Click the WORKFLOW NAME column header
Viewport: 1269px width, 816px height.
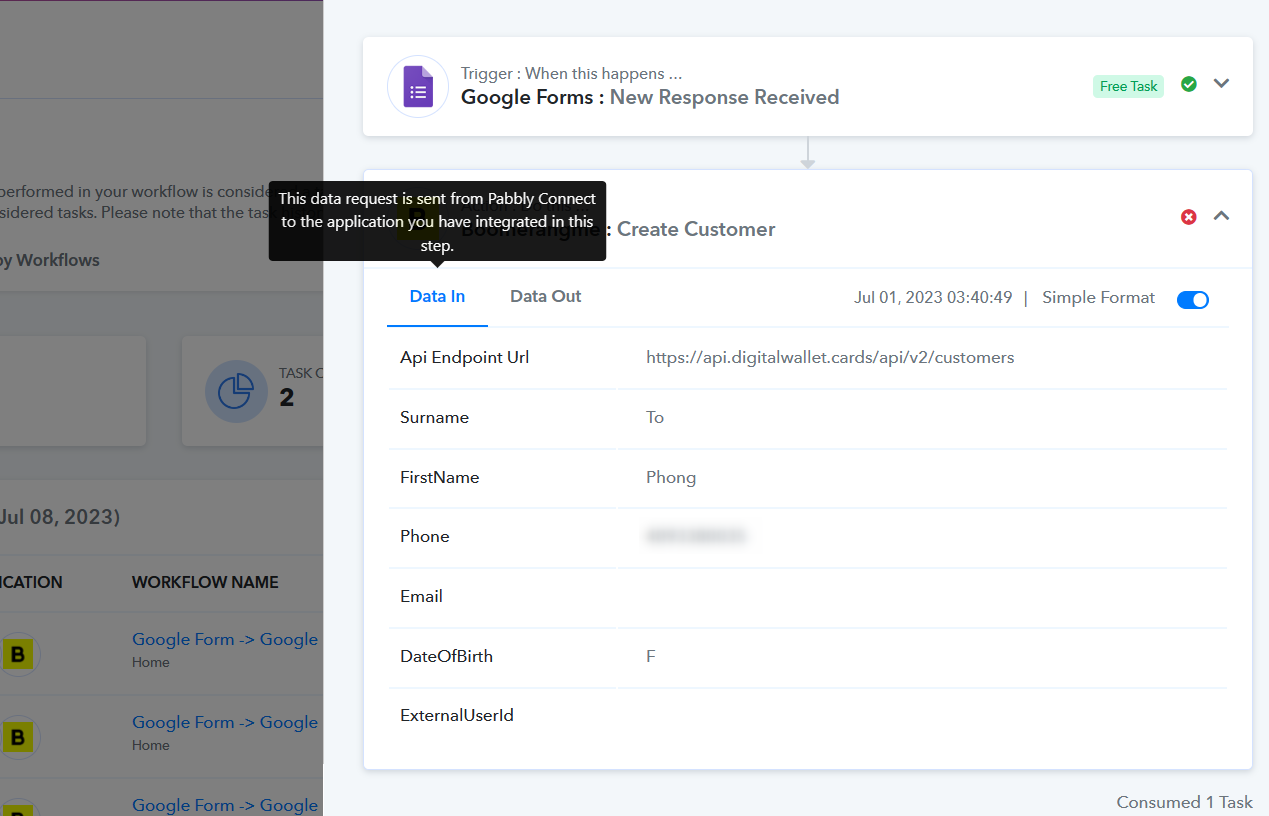point(205,582)
